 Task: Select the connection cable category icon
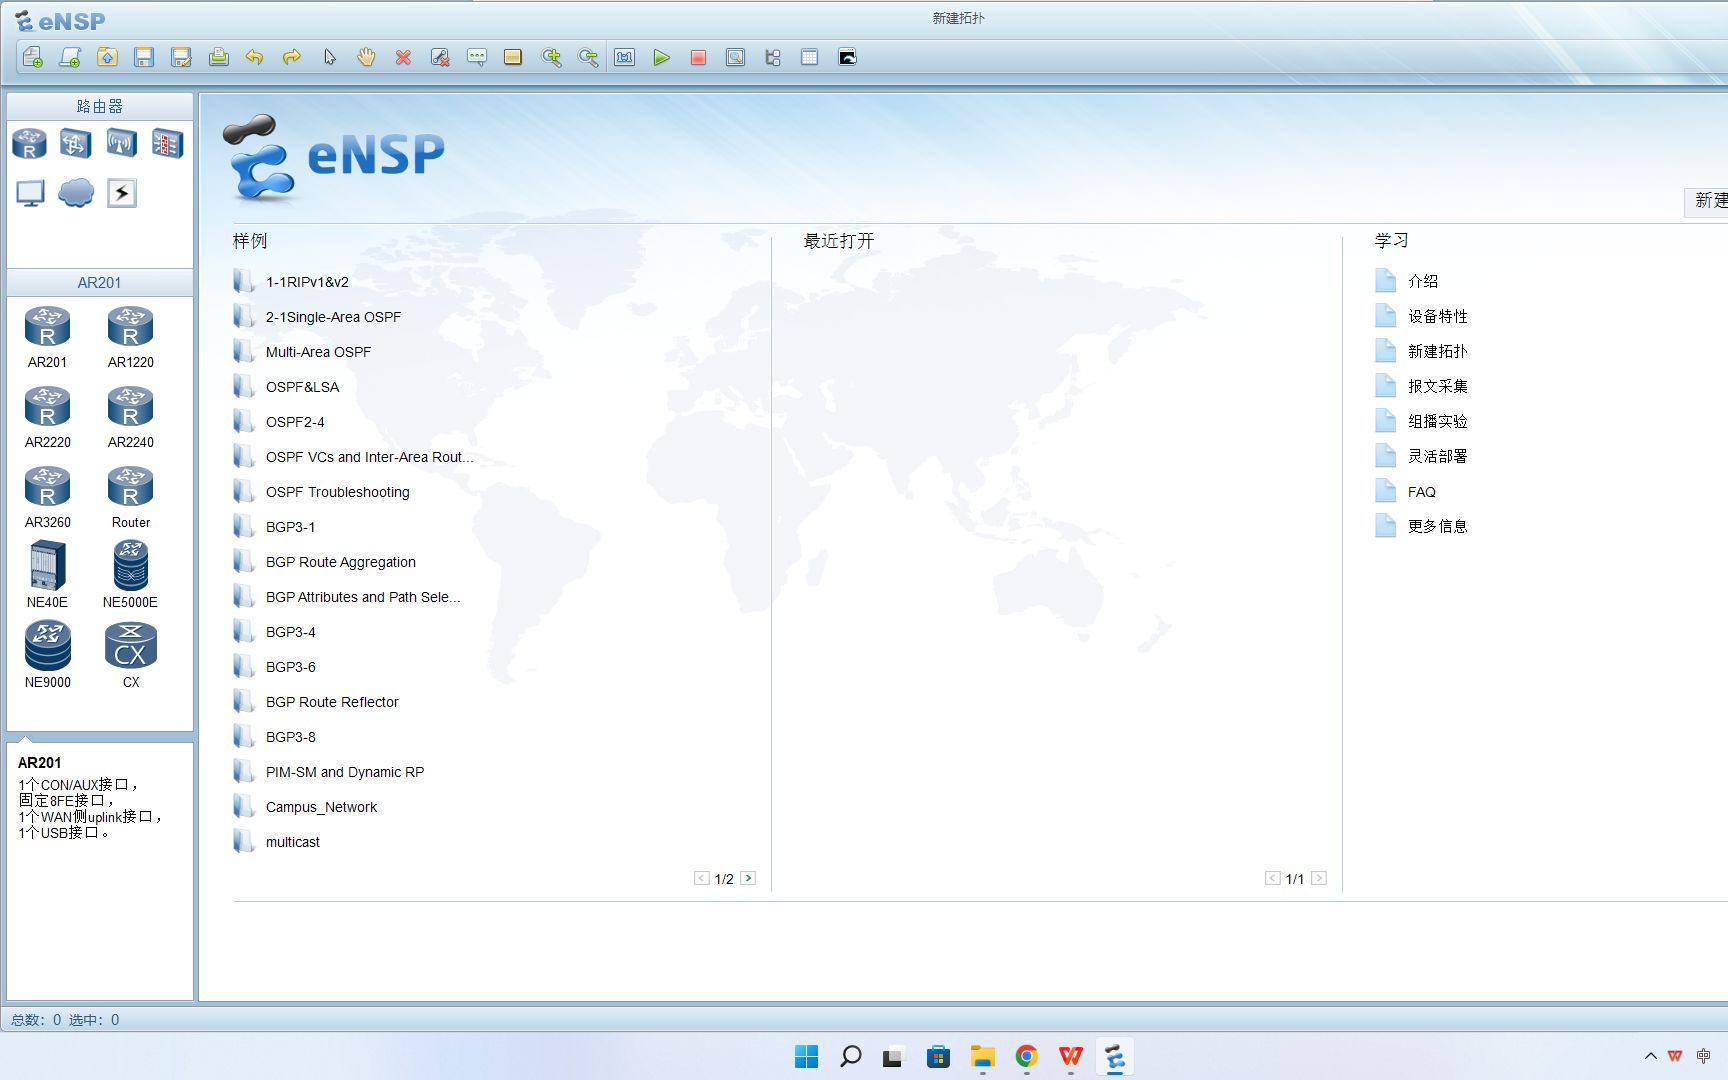pyautogui.click(x=122, y=193)
